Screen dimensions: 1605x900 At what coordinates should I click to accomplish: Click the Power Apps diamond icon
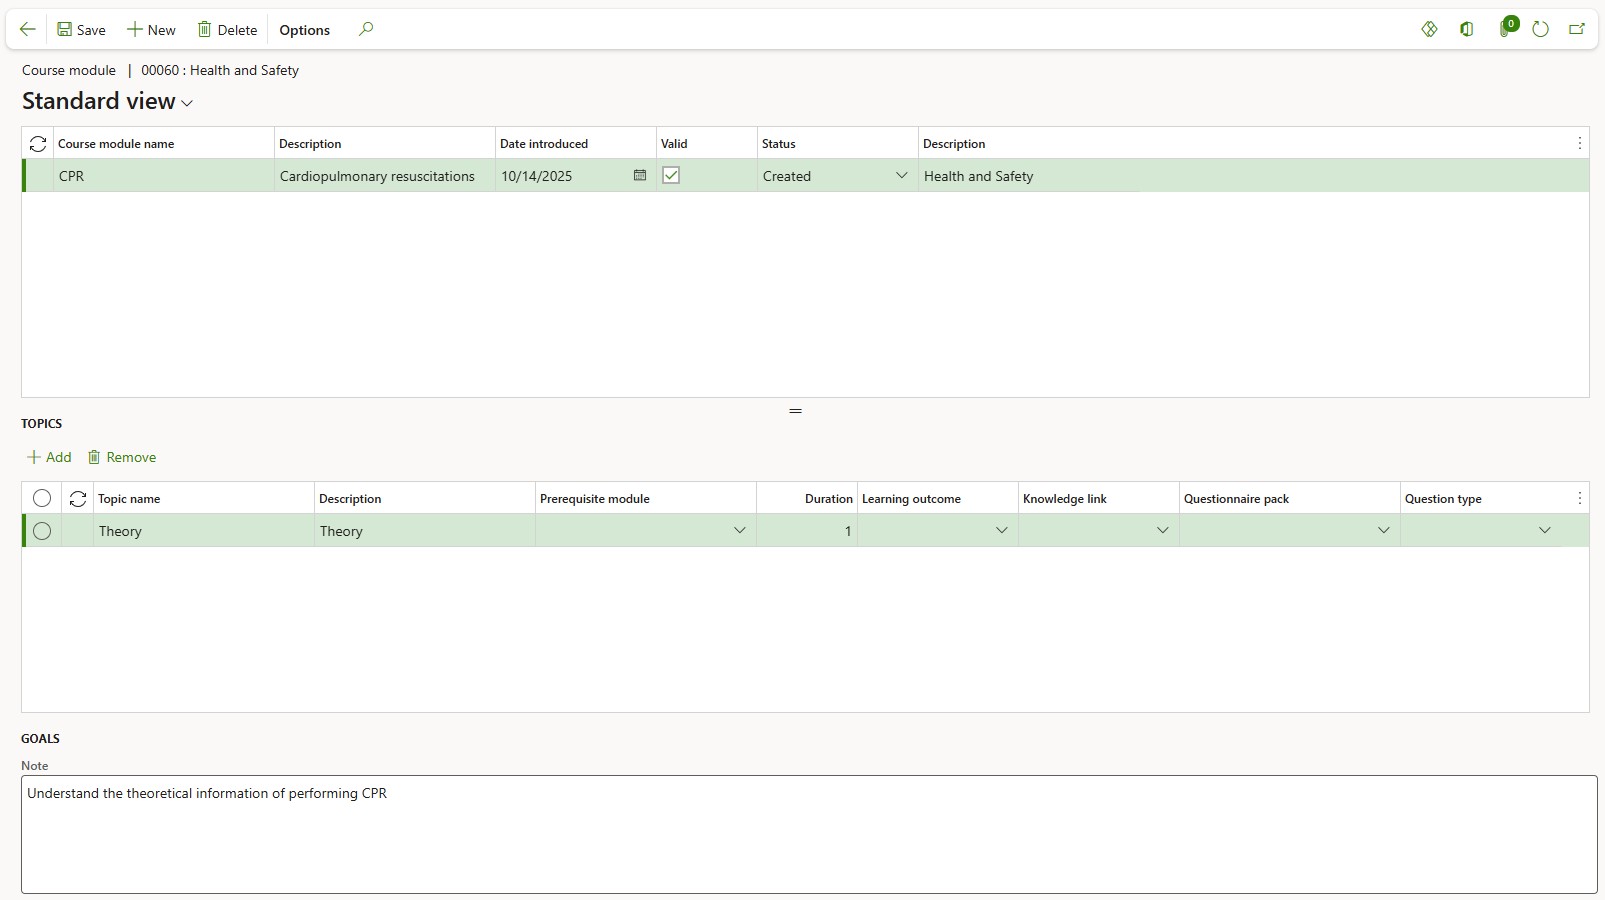pyautogui.click(x=1429, y=30)
